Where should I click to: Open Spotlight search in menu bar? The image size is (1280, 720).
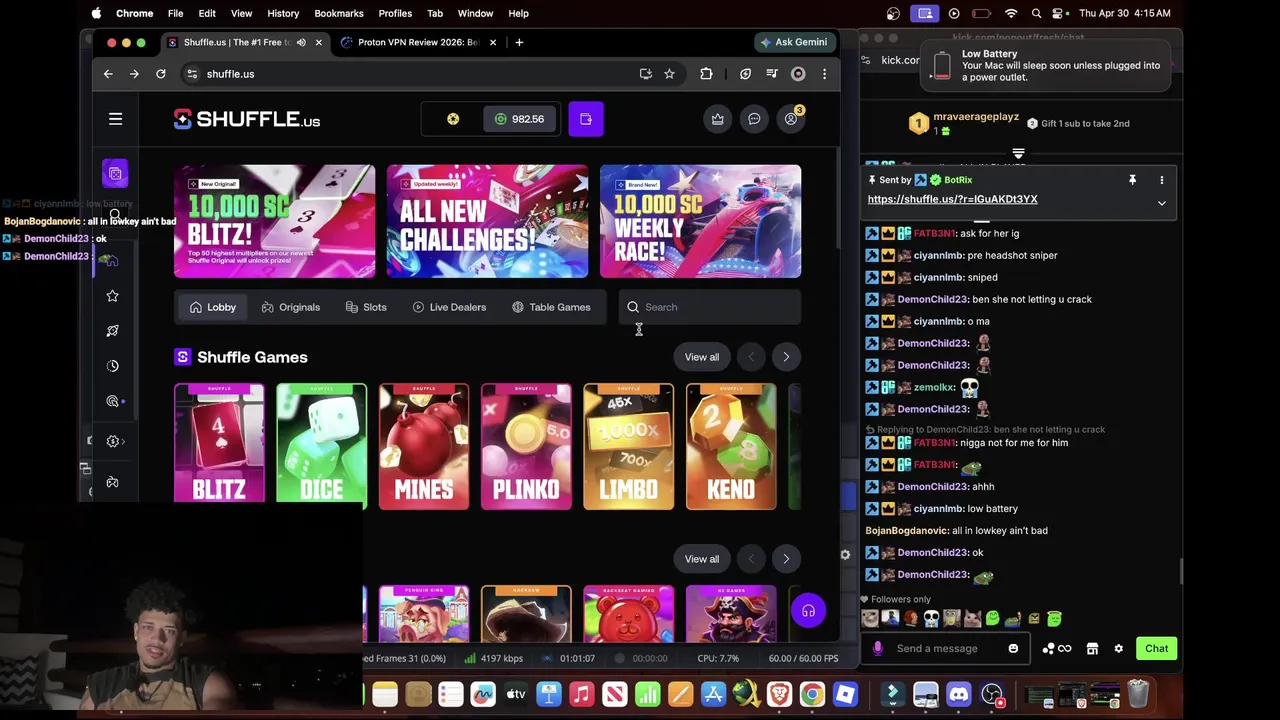click(x=1036, y=13)
